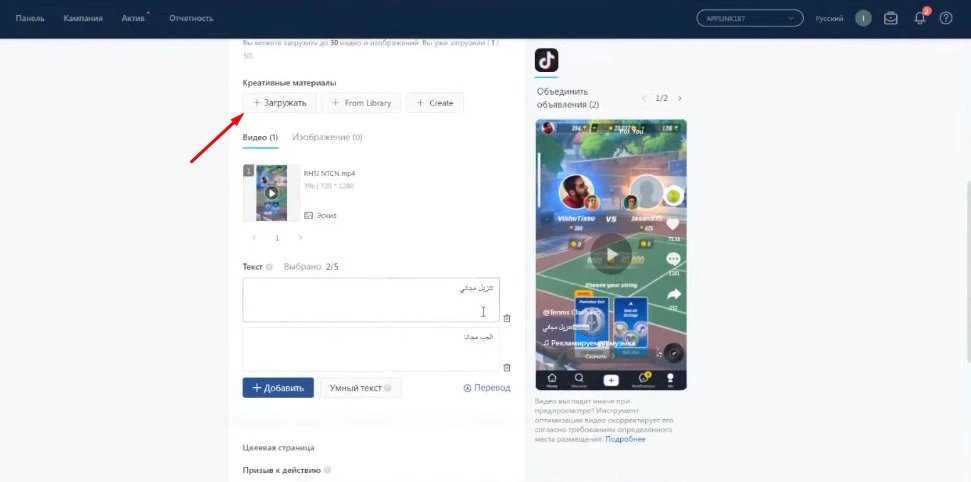Click the share arrow icon in preview
The image size is (971, 482).
pos(673,294)
